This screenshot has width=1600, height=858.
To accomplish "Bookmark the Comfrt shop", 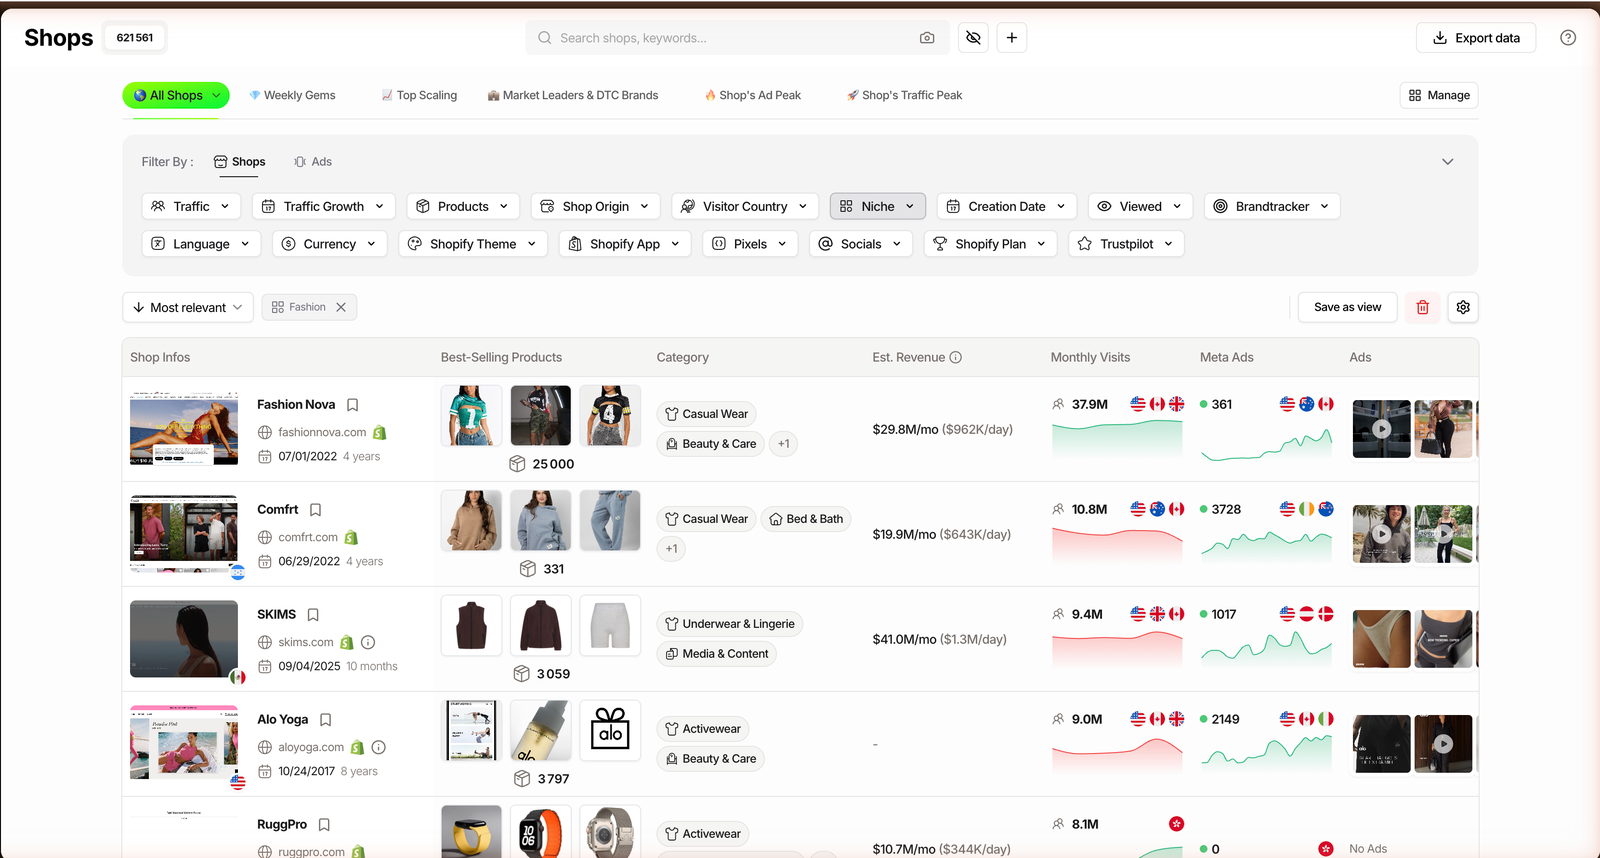I will (315, 510).
